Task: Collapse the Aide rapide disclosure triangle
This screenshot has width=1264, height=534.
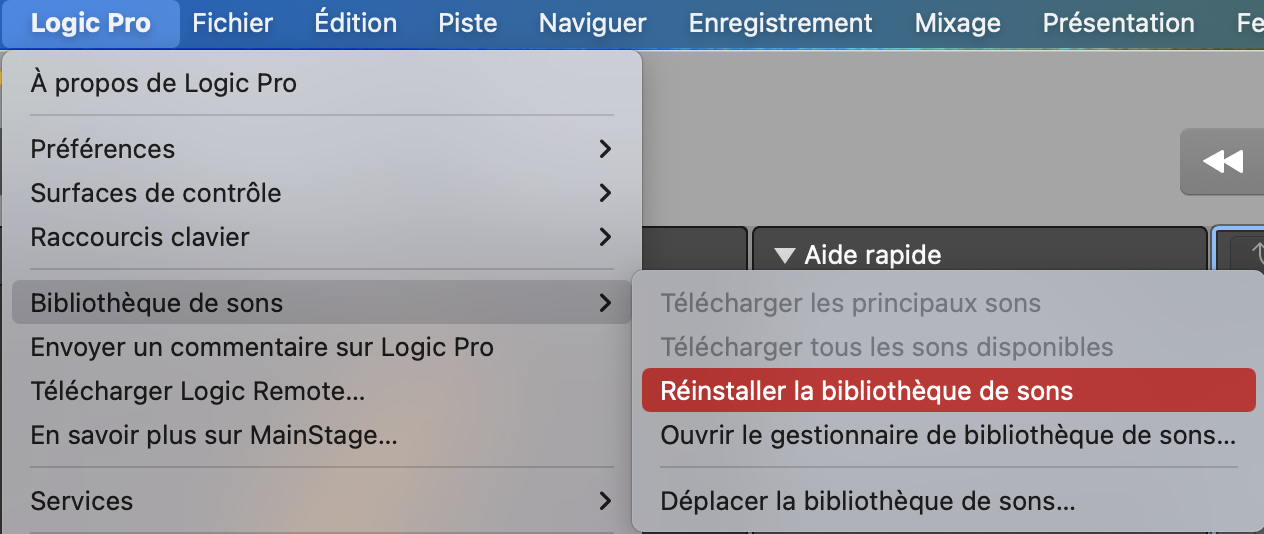Action: [784, 255]
